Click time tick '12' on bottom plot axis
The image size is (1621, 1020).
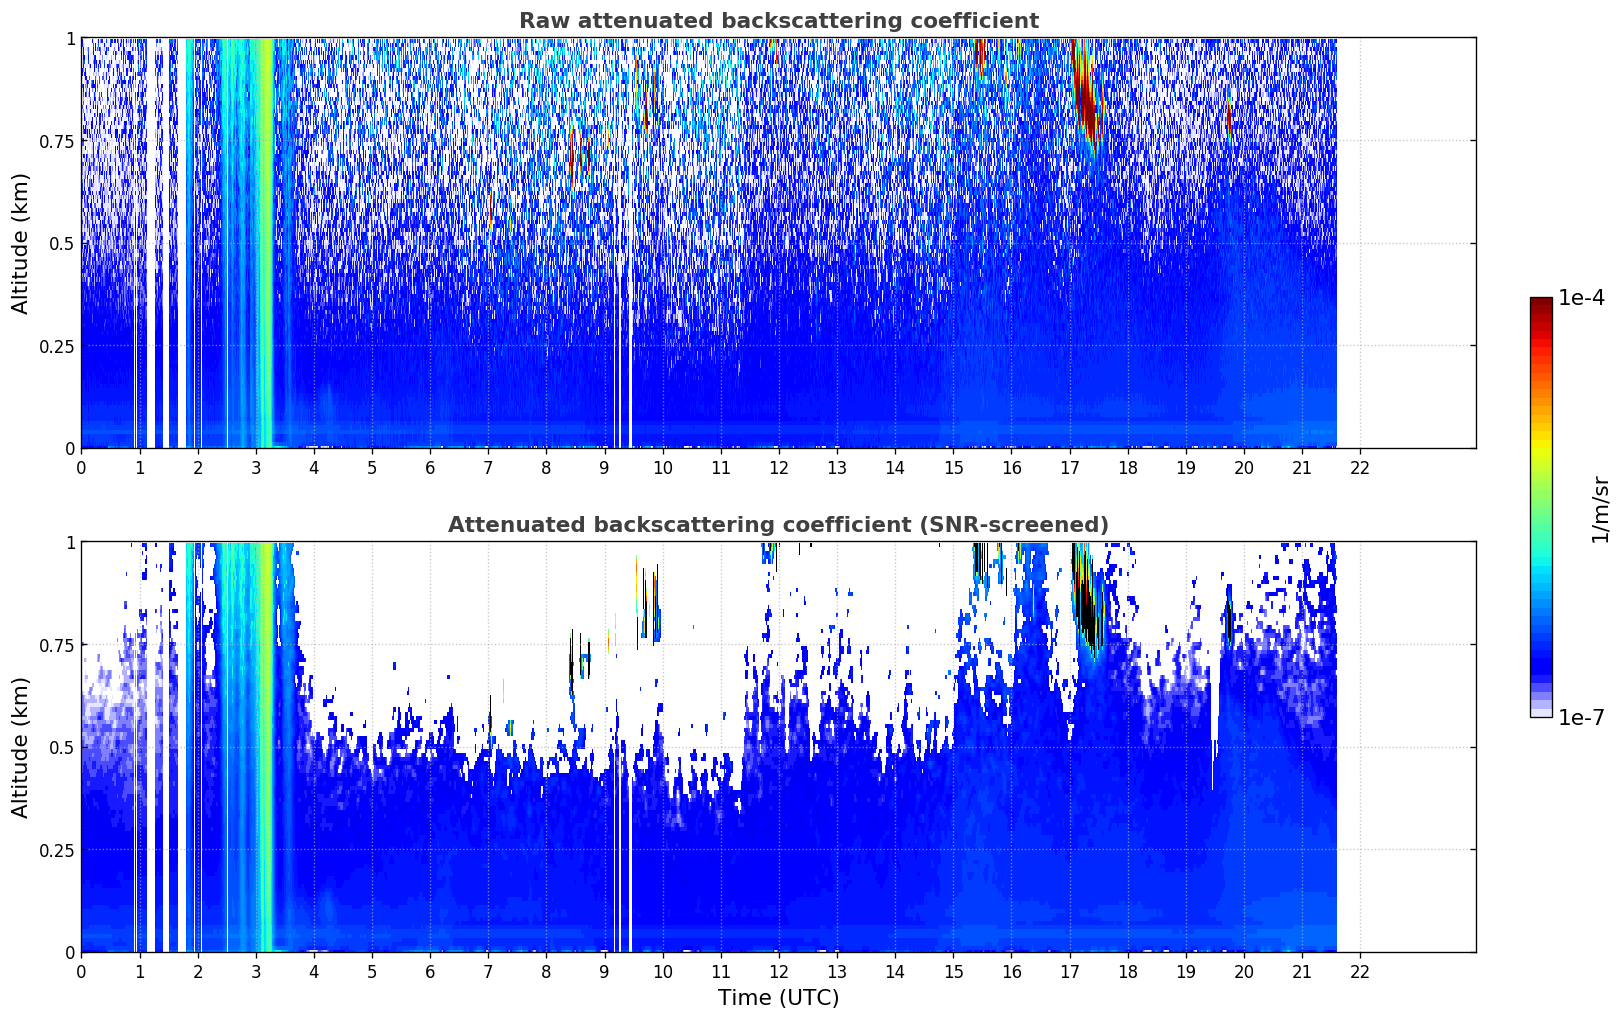pos(779,971)
